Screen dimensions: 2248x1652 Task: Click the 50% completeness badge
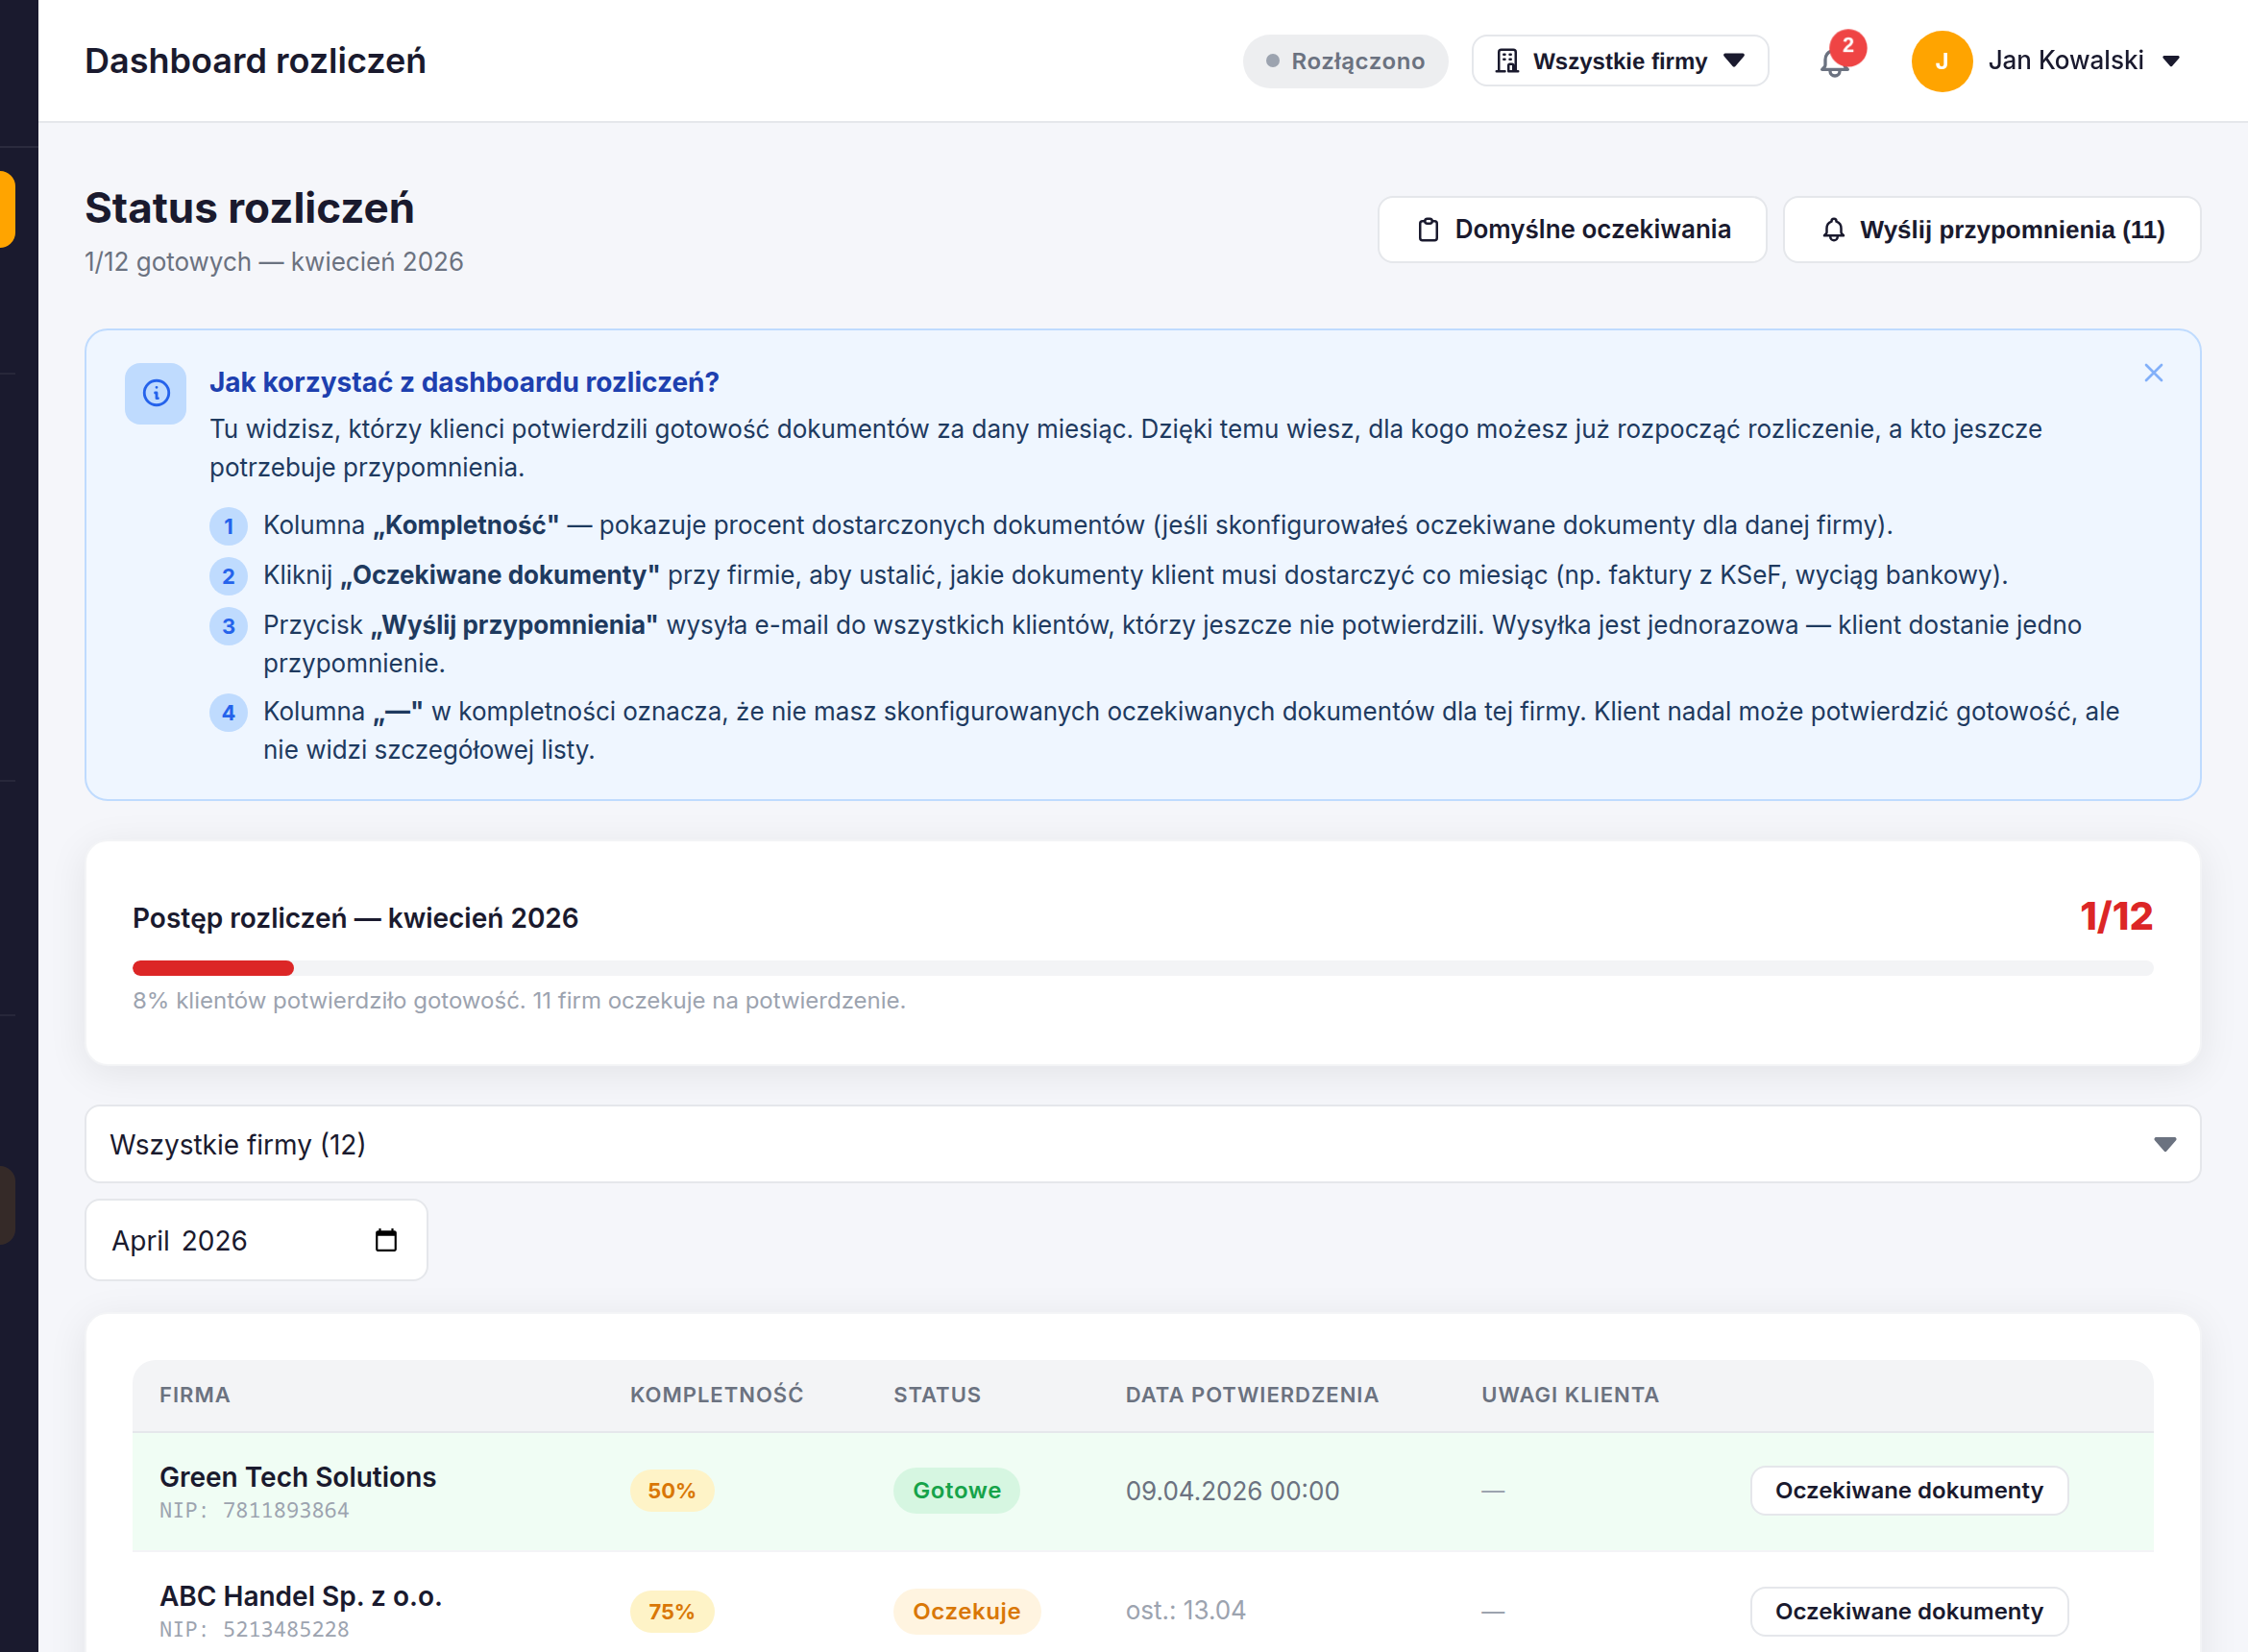click(671, 1491)
